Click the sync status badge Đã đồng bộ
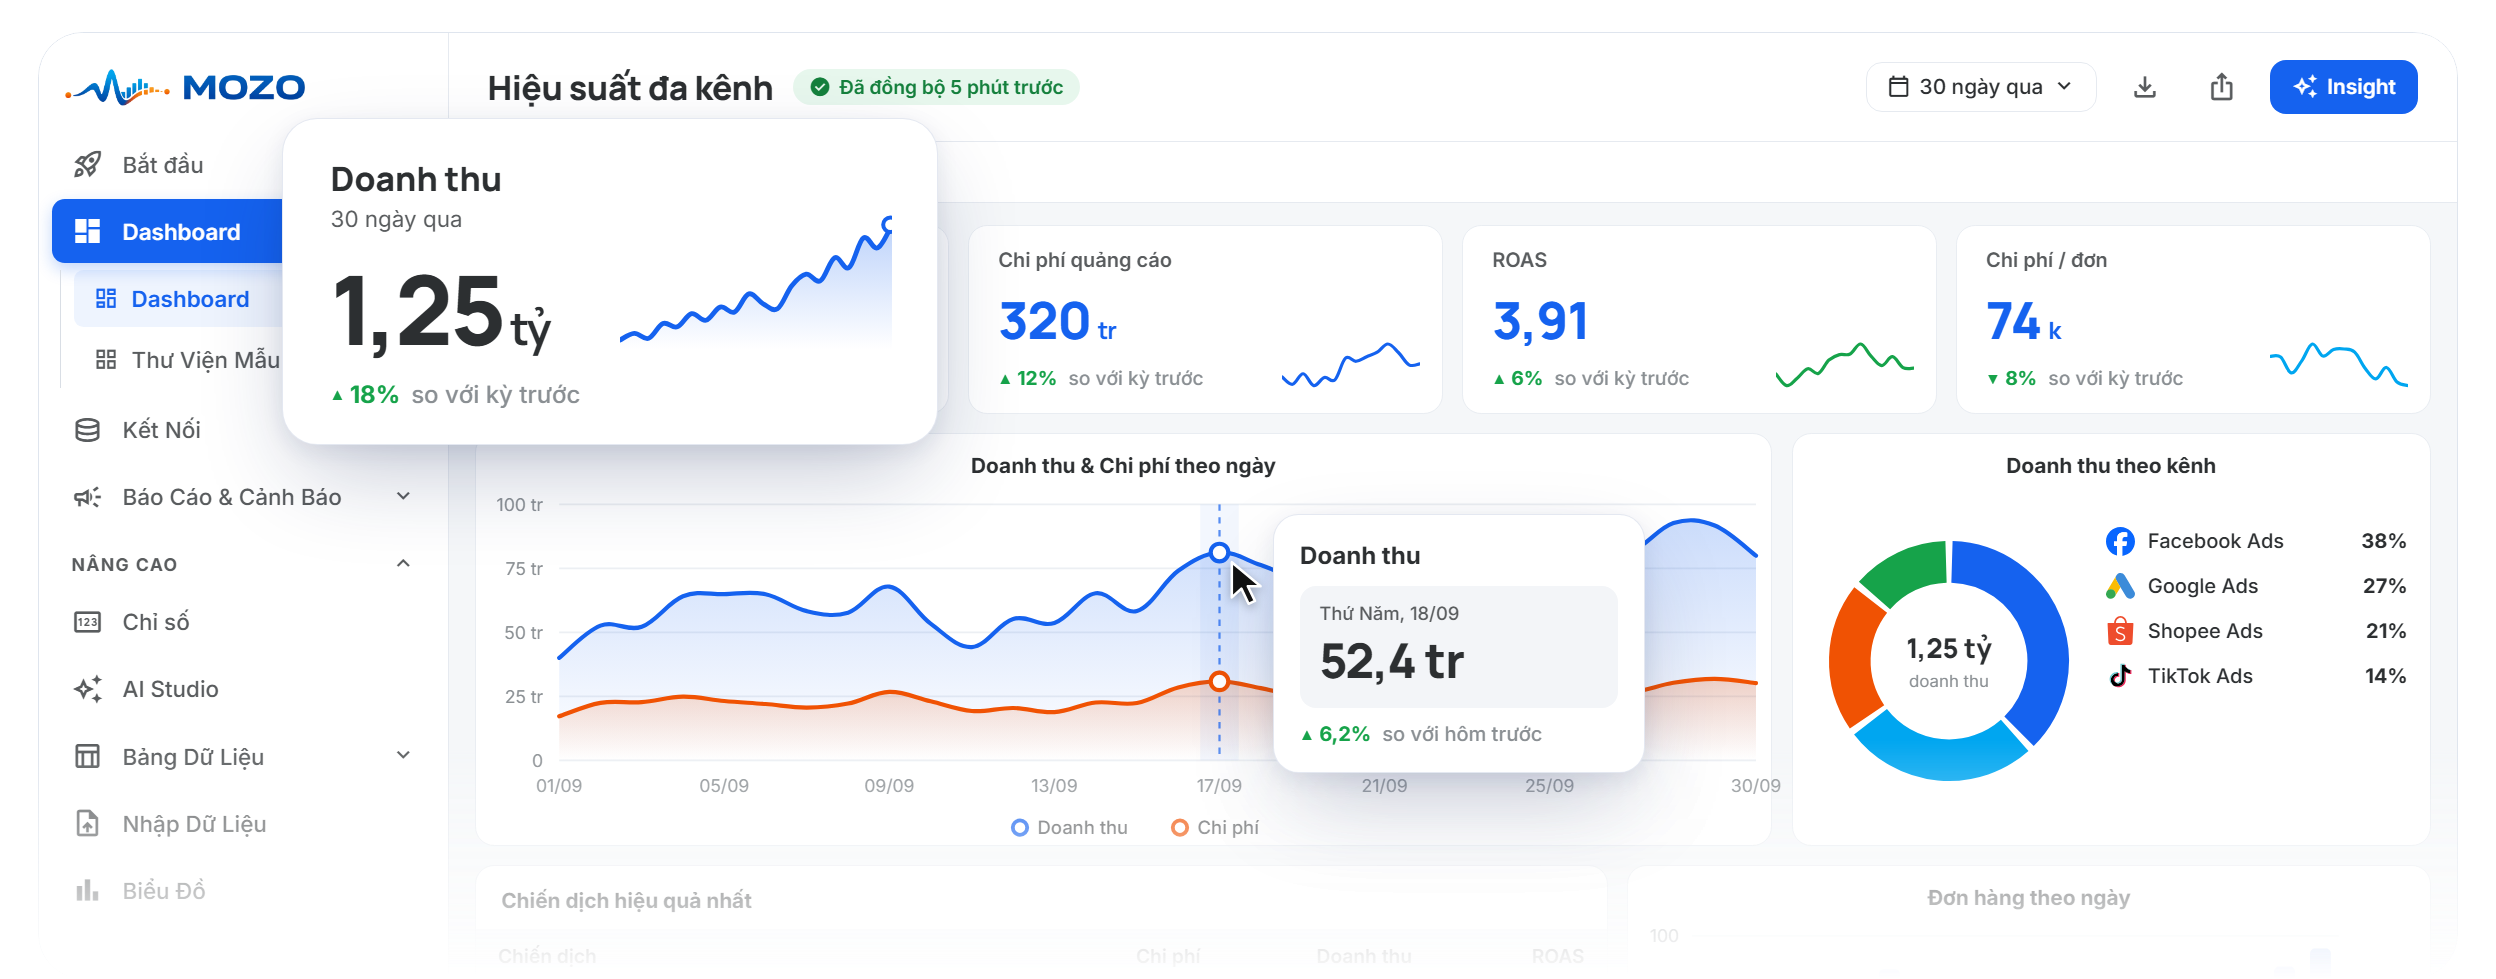2496x979 pixels. point(936,87)
